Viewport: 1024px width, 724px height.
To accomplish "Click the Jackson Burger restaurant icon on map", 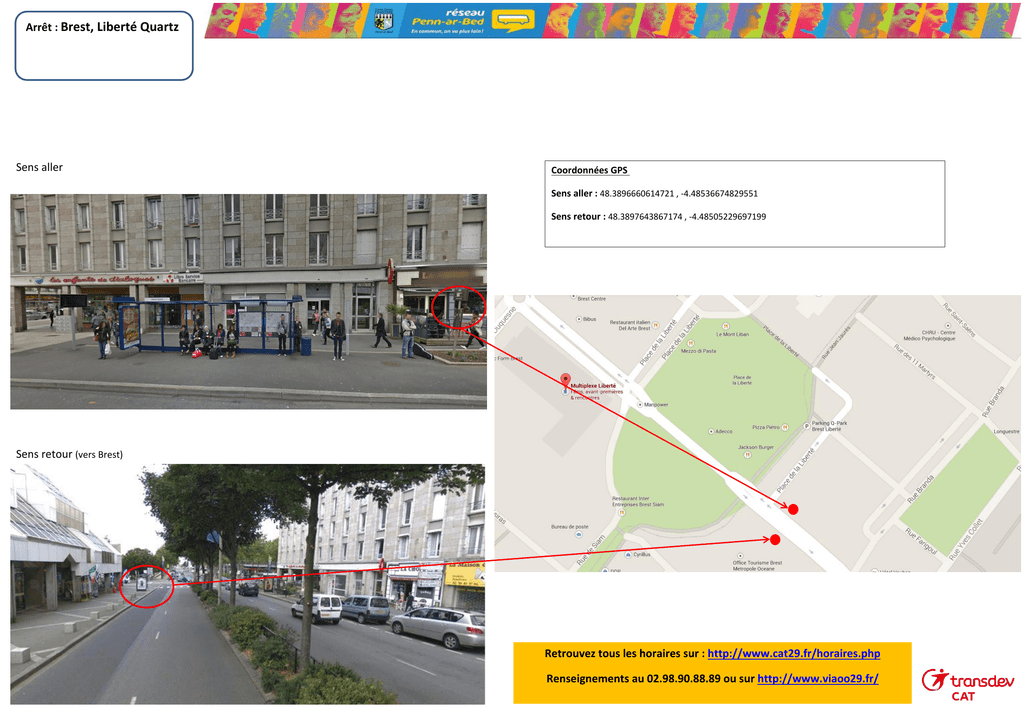I will pyautogui.click(x=747, y=455).
